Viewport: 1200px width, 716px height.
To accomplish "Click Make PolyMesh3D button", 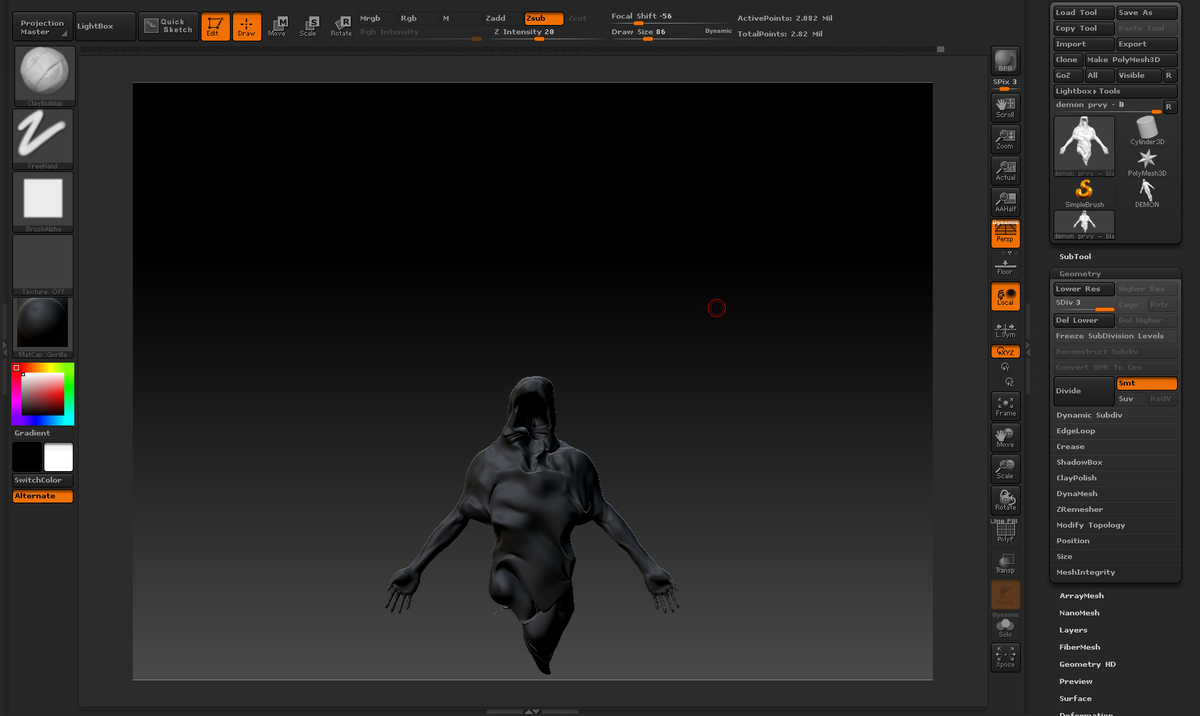I will click(1131, 60).
